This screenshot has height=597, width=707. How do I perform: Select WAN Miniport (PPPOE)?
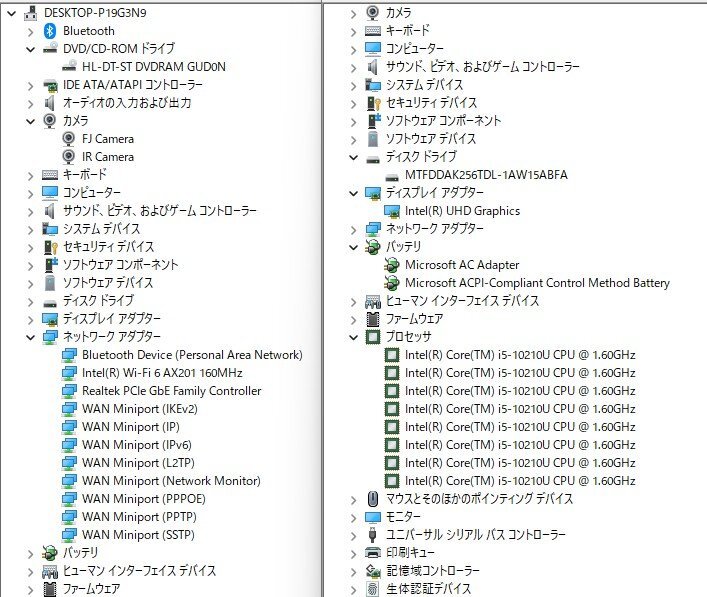coord(144,499)
